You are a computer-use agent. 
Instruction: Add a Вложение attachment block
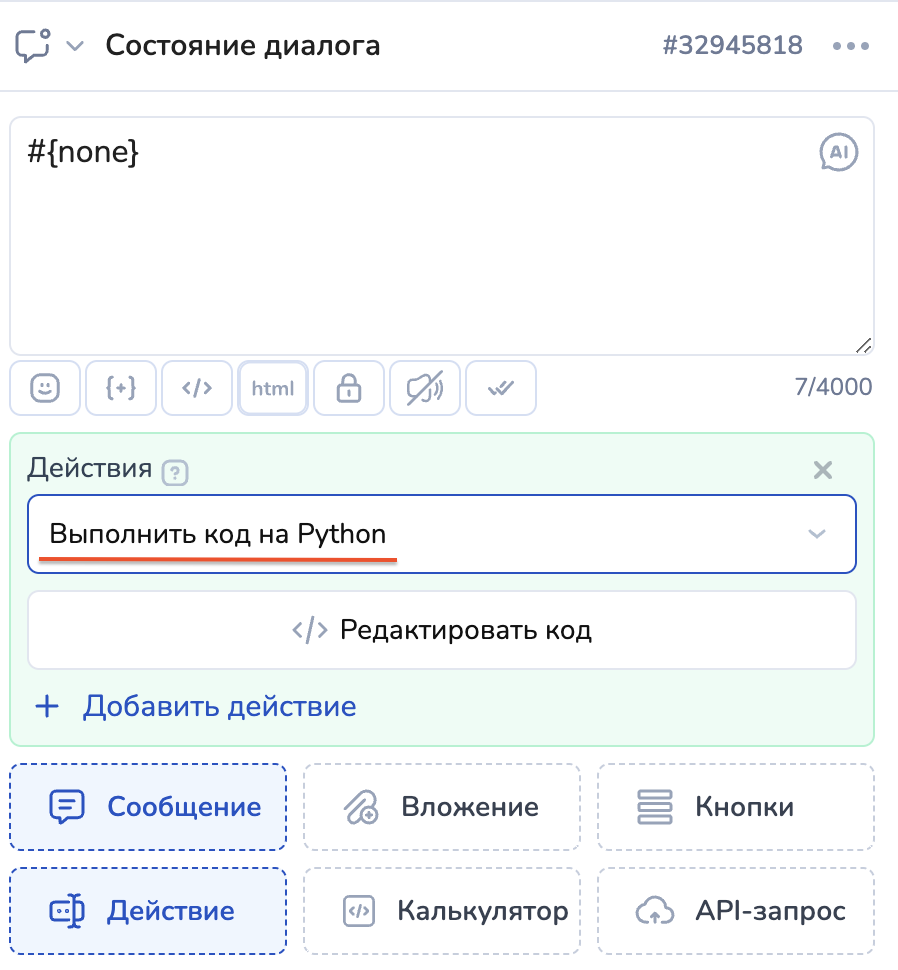click(x=441, y=807)
